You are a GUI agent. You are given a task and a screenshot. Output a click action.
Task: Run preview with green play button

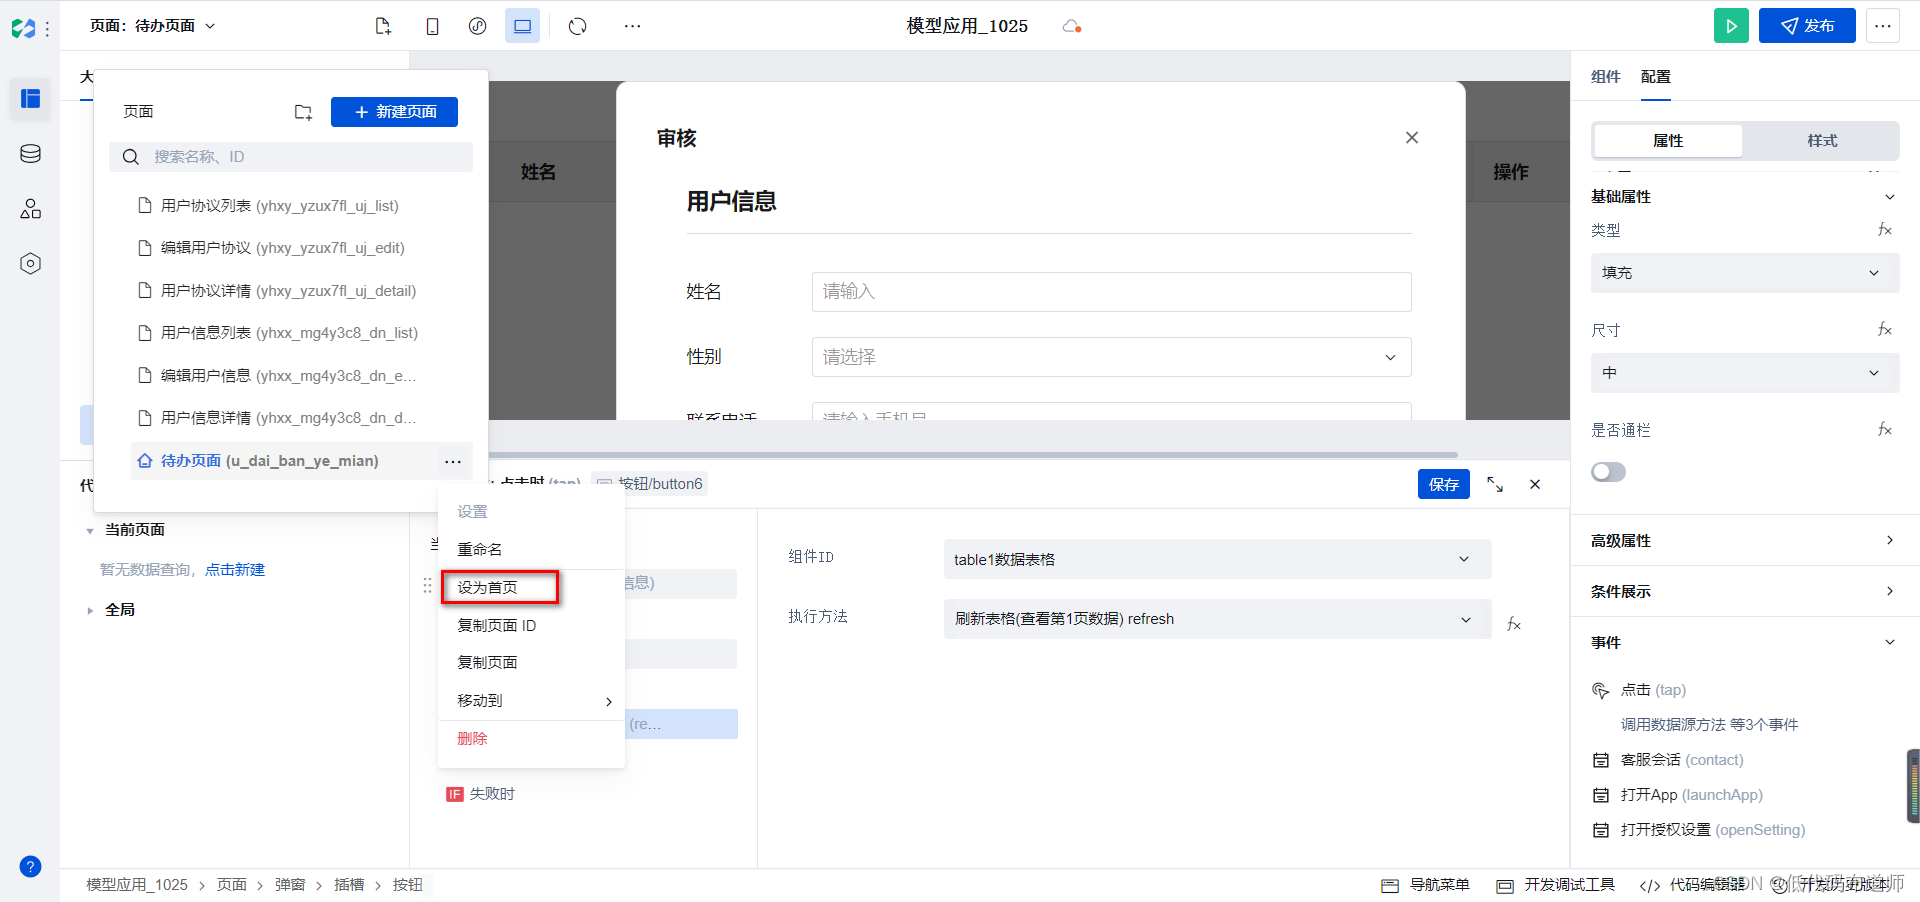pos(1731,26)
